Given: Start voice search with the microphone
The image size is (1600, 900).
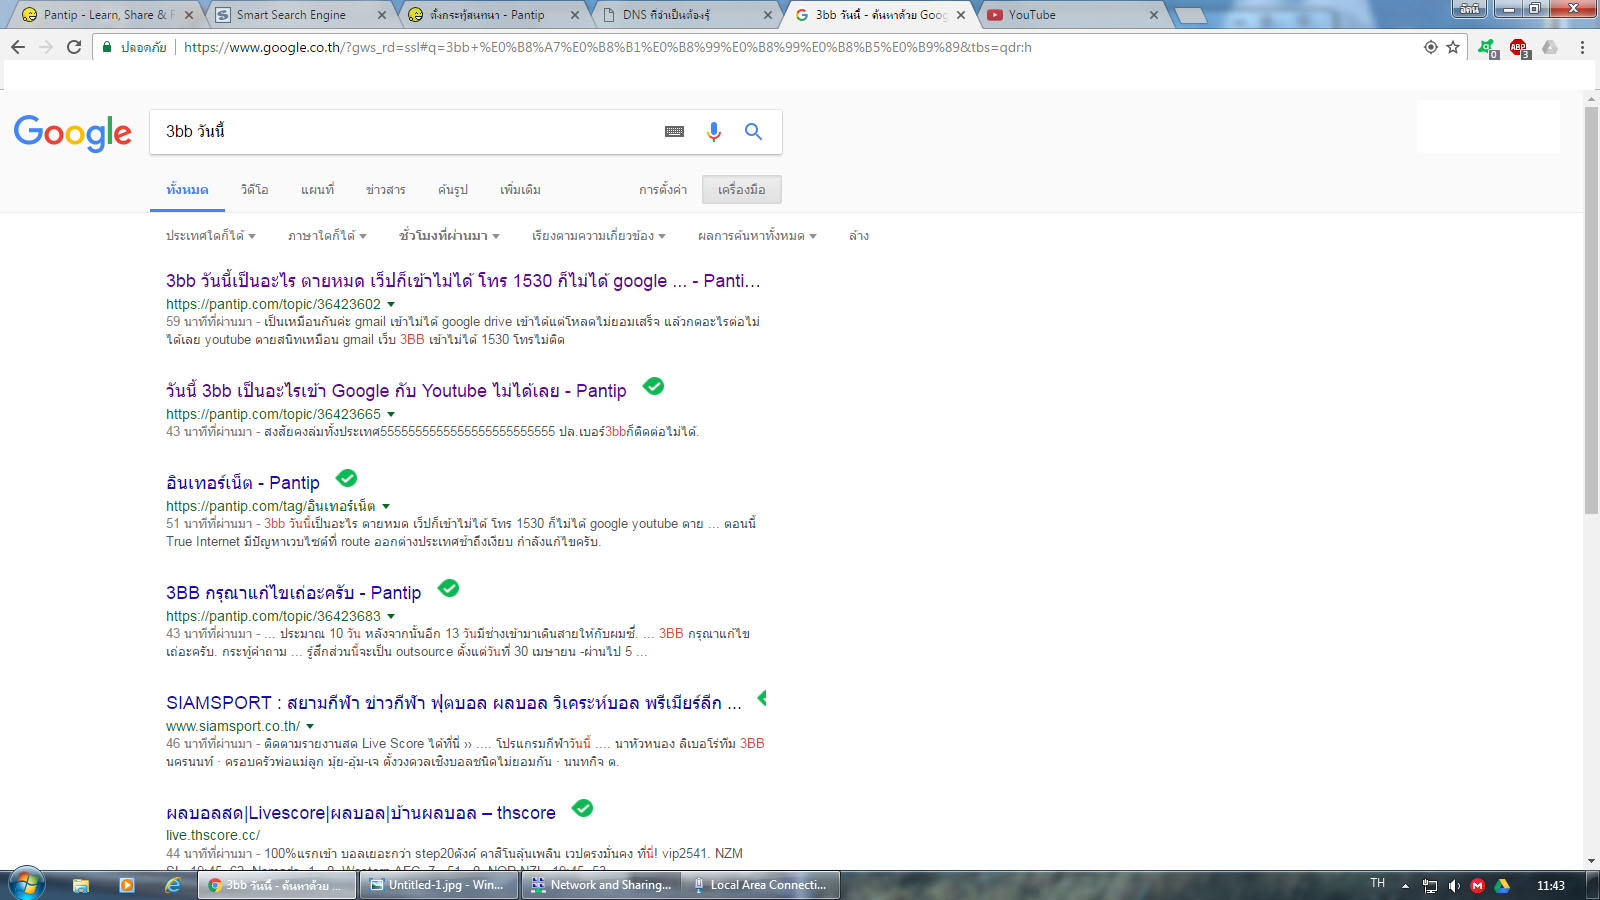Looking at the screenshot, I should pyautogui.click(x=713, y=131).
